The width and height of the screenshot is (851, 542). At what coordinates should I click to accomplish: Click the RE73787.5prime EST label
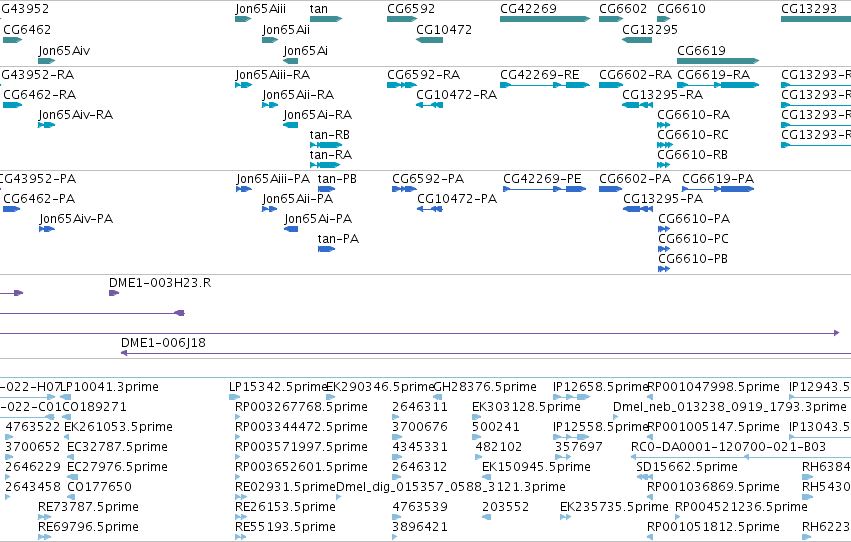[88, 507]
